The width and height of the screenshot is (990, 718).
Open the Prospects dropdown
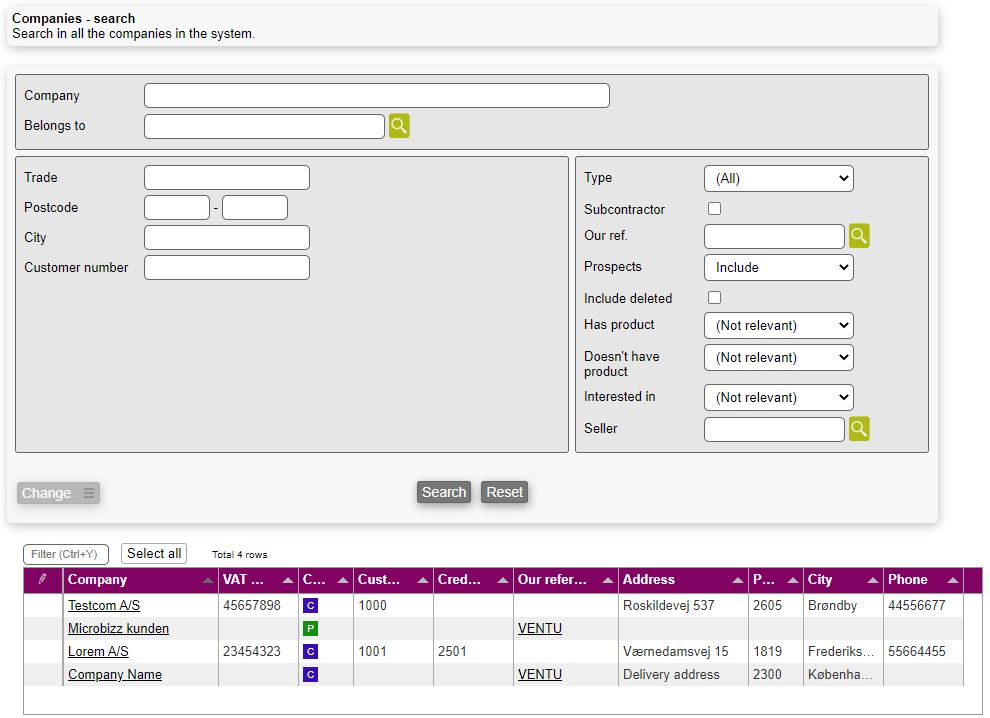(778, 268)
